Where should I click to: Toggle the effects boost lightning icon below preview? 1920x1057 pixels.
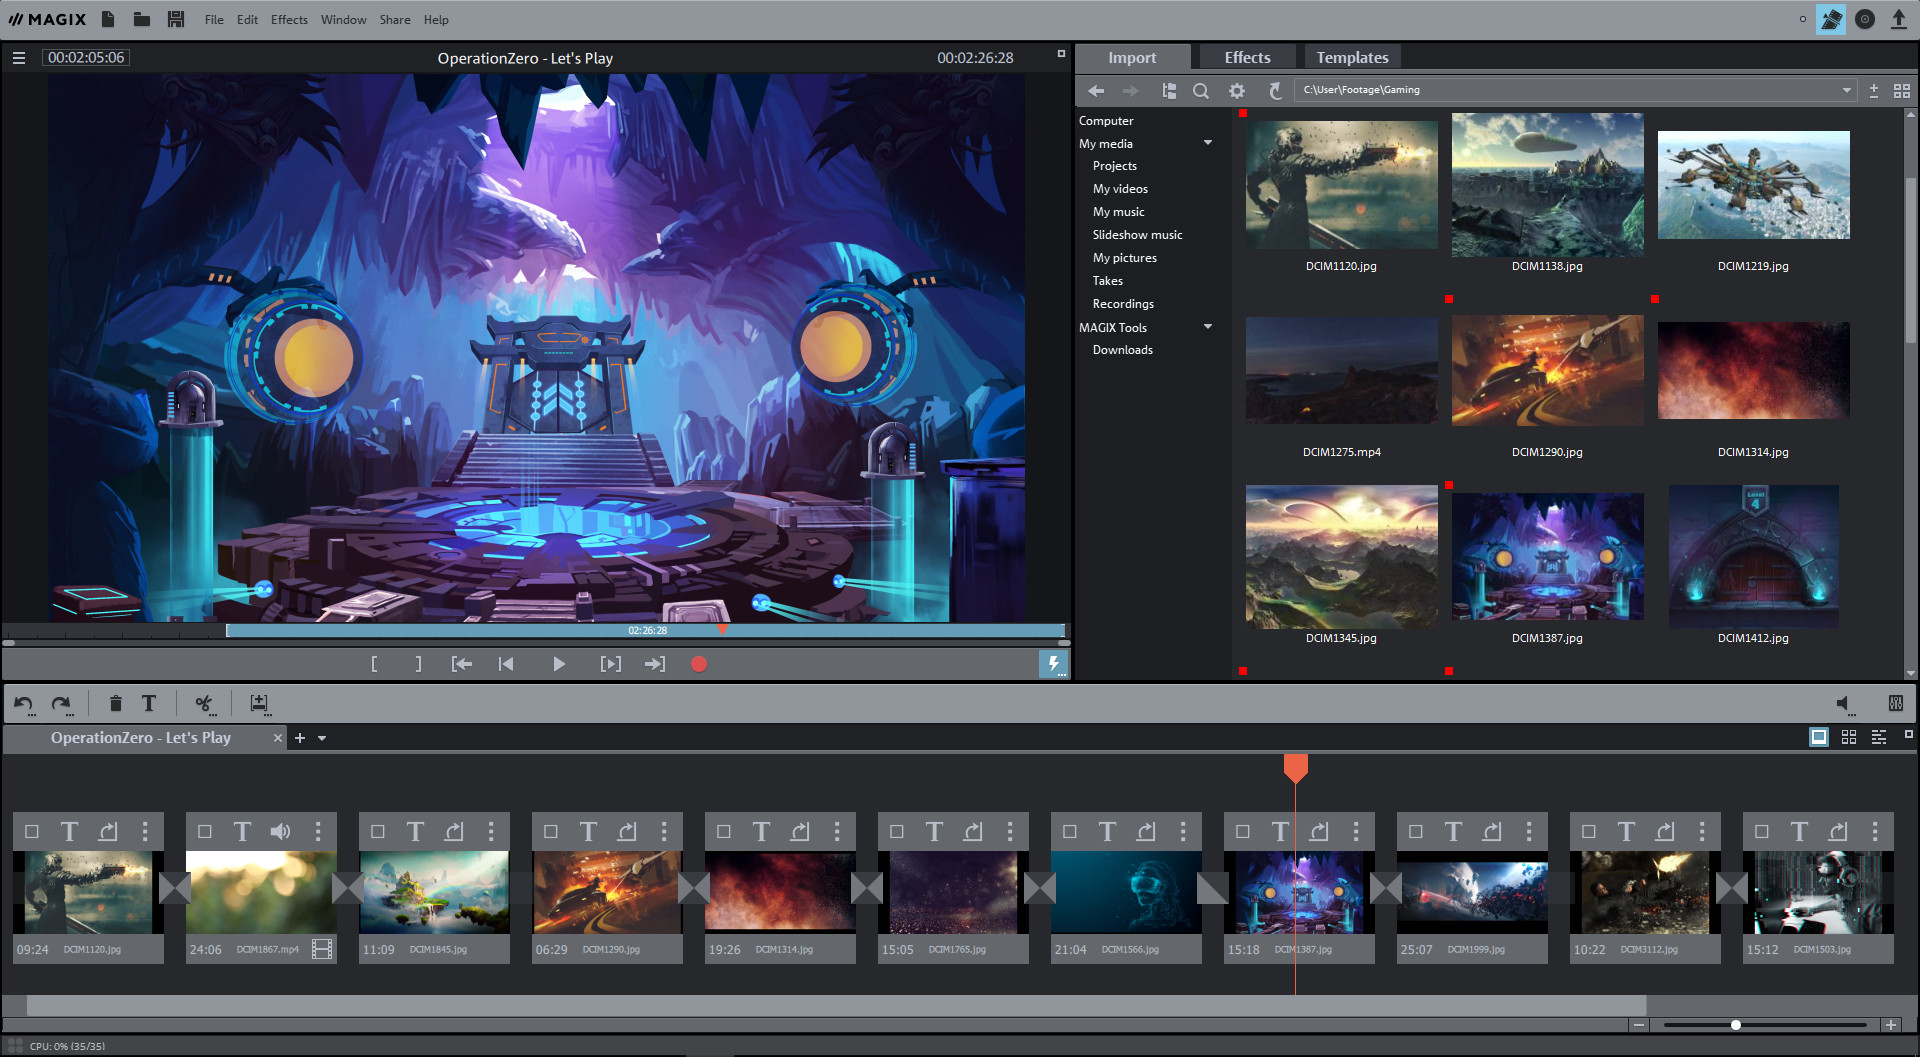point(1053,663)
